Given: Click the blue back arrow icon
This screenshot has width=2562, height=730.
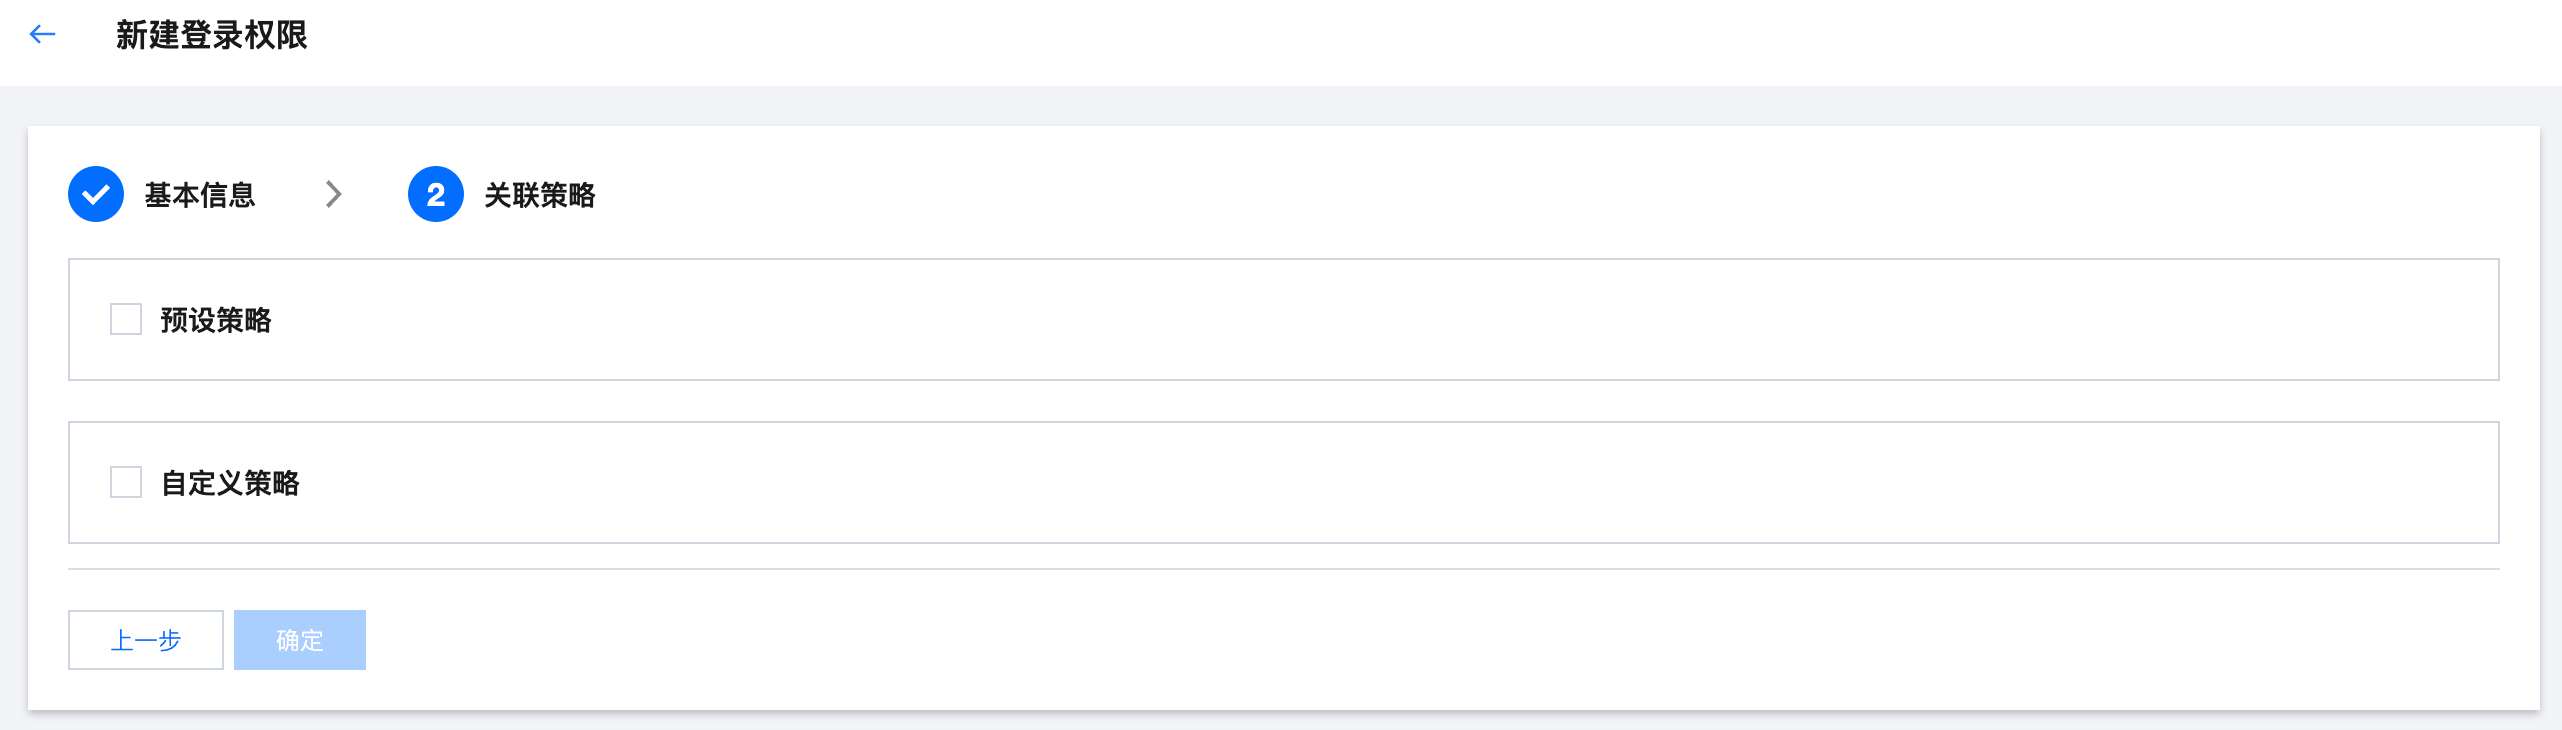Looking at the screenshot, I should (42, 35).
